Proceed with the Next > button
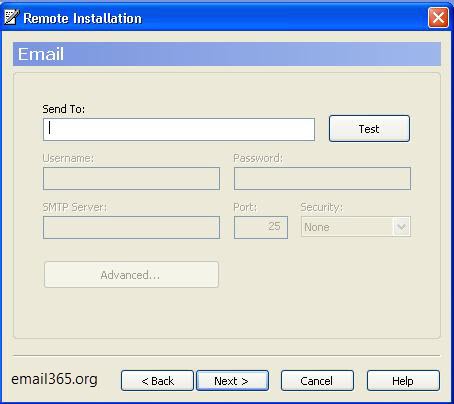Screen dimensions: 454x404 [x=232, y=381]
